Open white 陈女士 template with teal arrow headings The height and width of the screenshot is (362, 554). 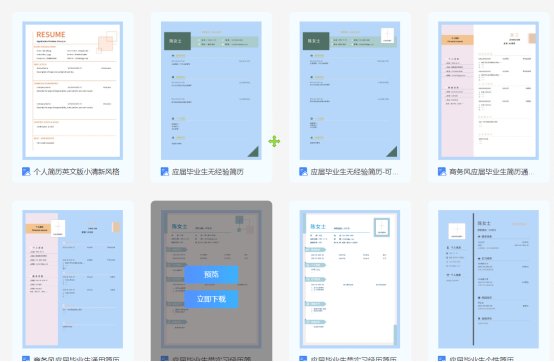click(350, 279)
